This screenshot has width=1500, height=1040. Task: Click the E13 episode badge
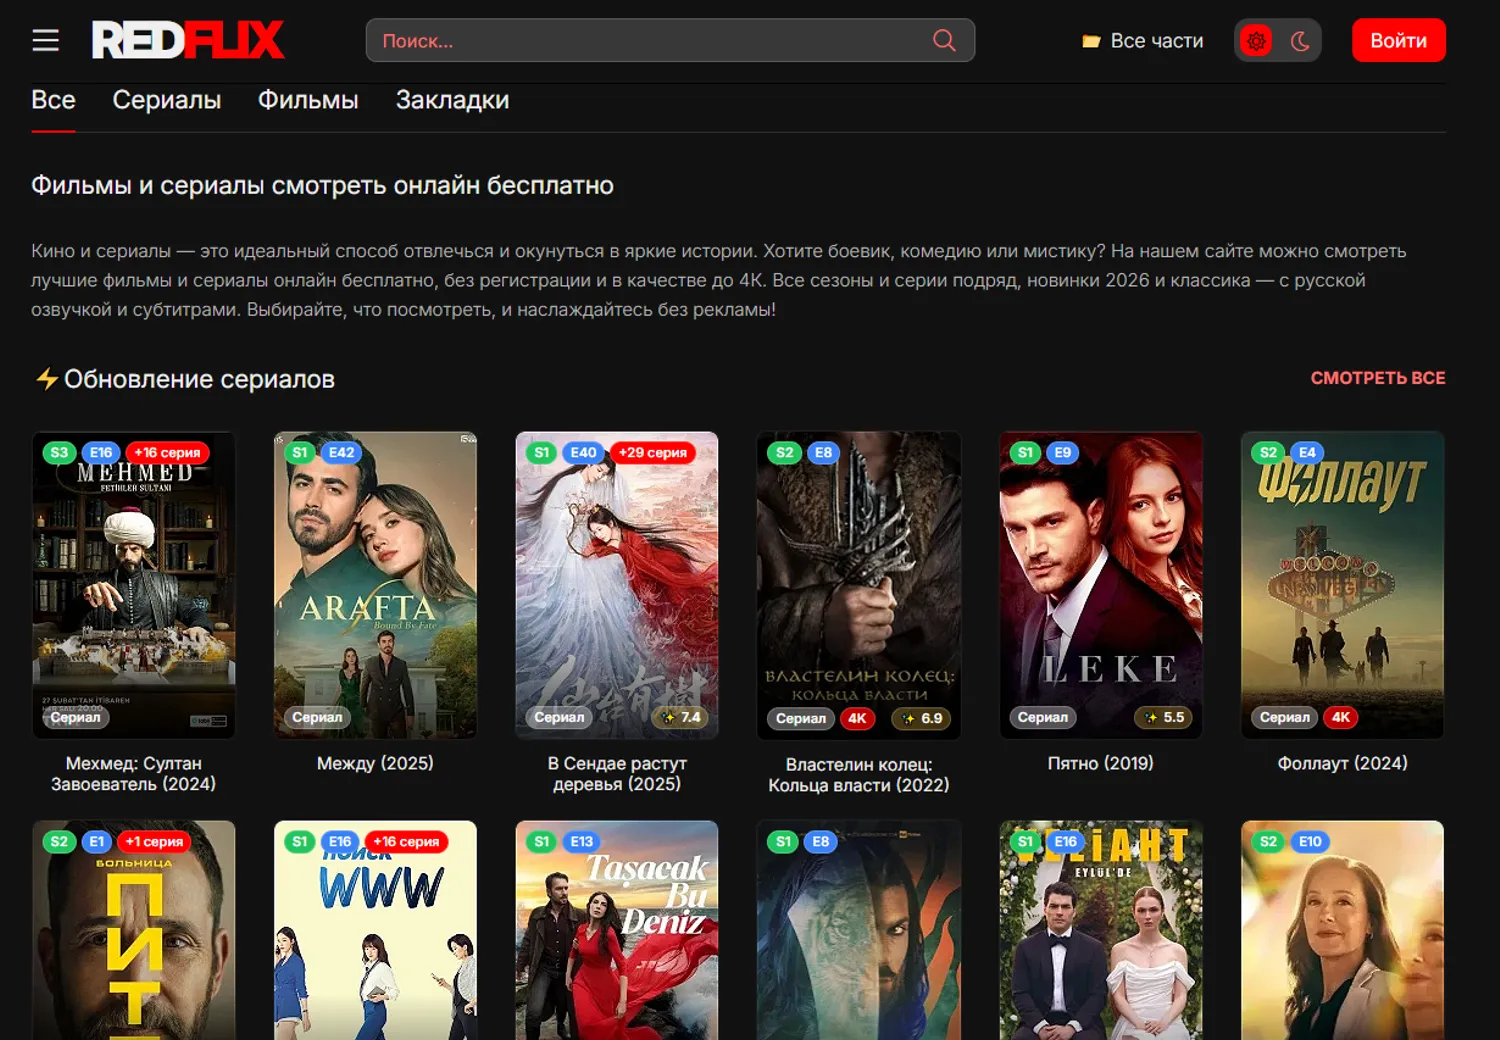582,842
